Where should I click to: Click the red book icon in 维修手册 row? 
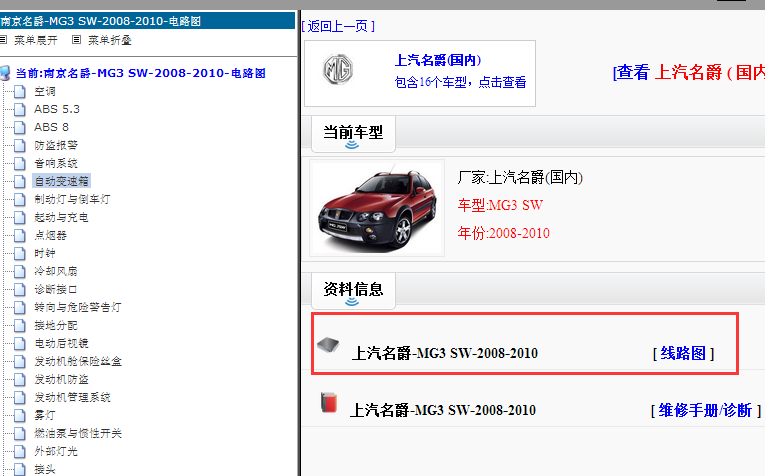click(x=329, y=402)
